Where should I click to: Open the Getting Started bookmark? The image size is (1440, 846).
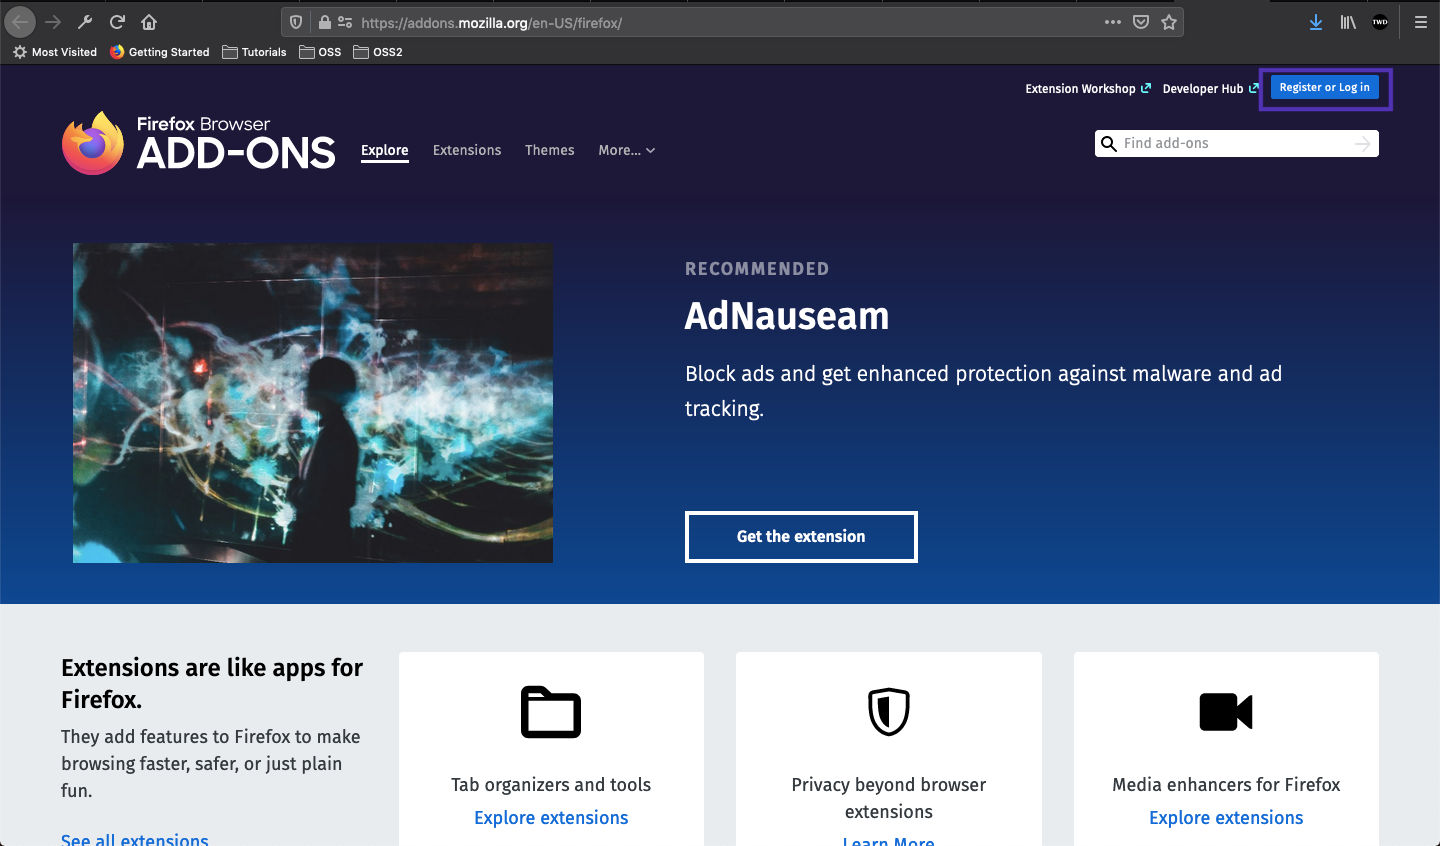point(160,52)
